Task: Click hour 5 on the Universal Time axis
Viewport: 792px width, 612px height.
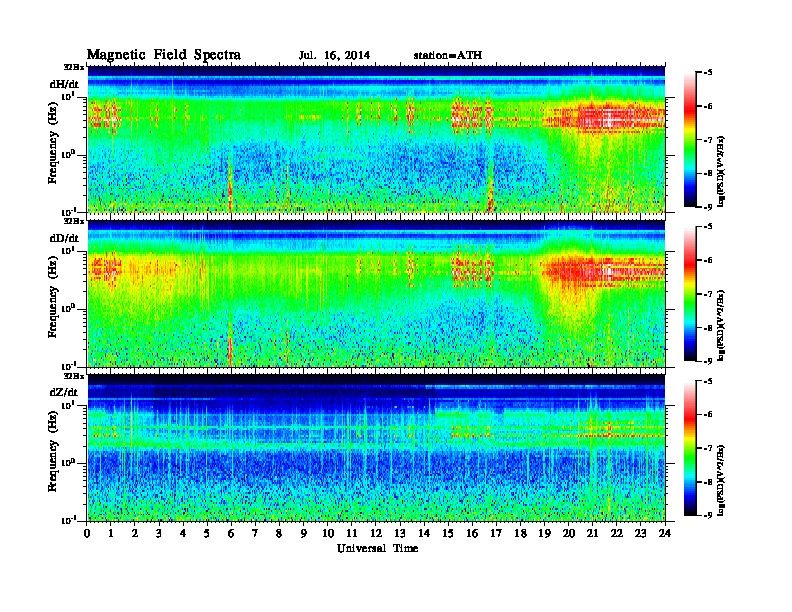Action: pos(207,534)
